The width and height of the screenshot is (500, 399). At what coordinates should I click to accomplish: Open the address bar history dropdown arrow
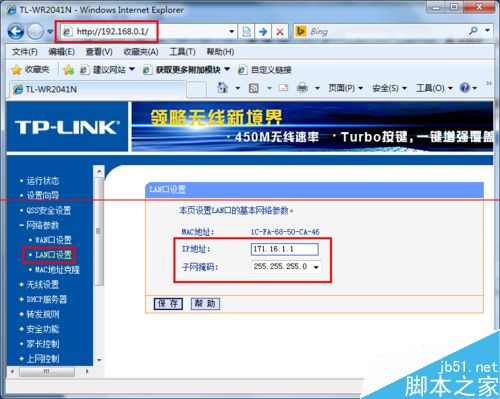point(232,32)
